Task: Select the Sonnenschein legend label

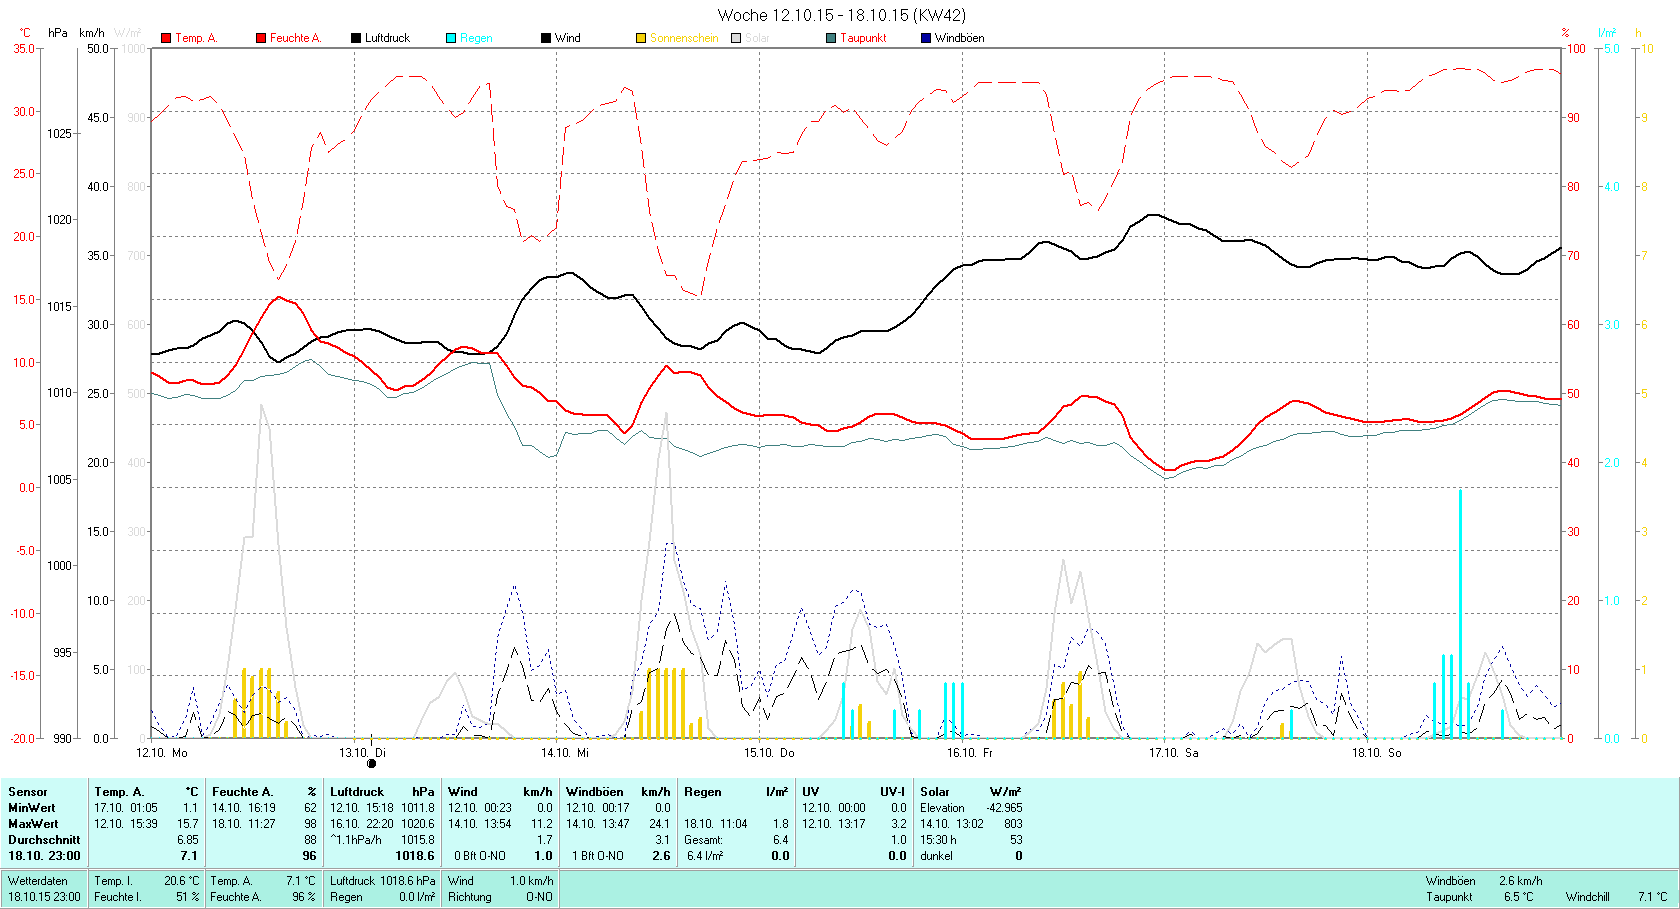Action: pyautogui.click(x=684, y=38)
